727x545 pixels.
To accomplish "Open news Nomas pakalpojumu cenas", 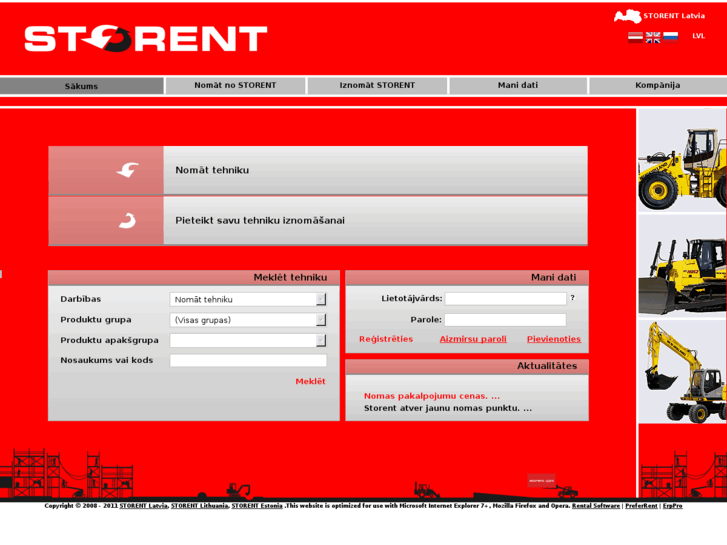I will click(432, 396).
